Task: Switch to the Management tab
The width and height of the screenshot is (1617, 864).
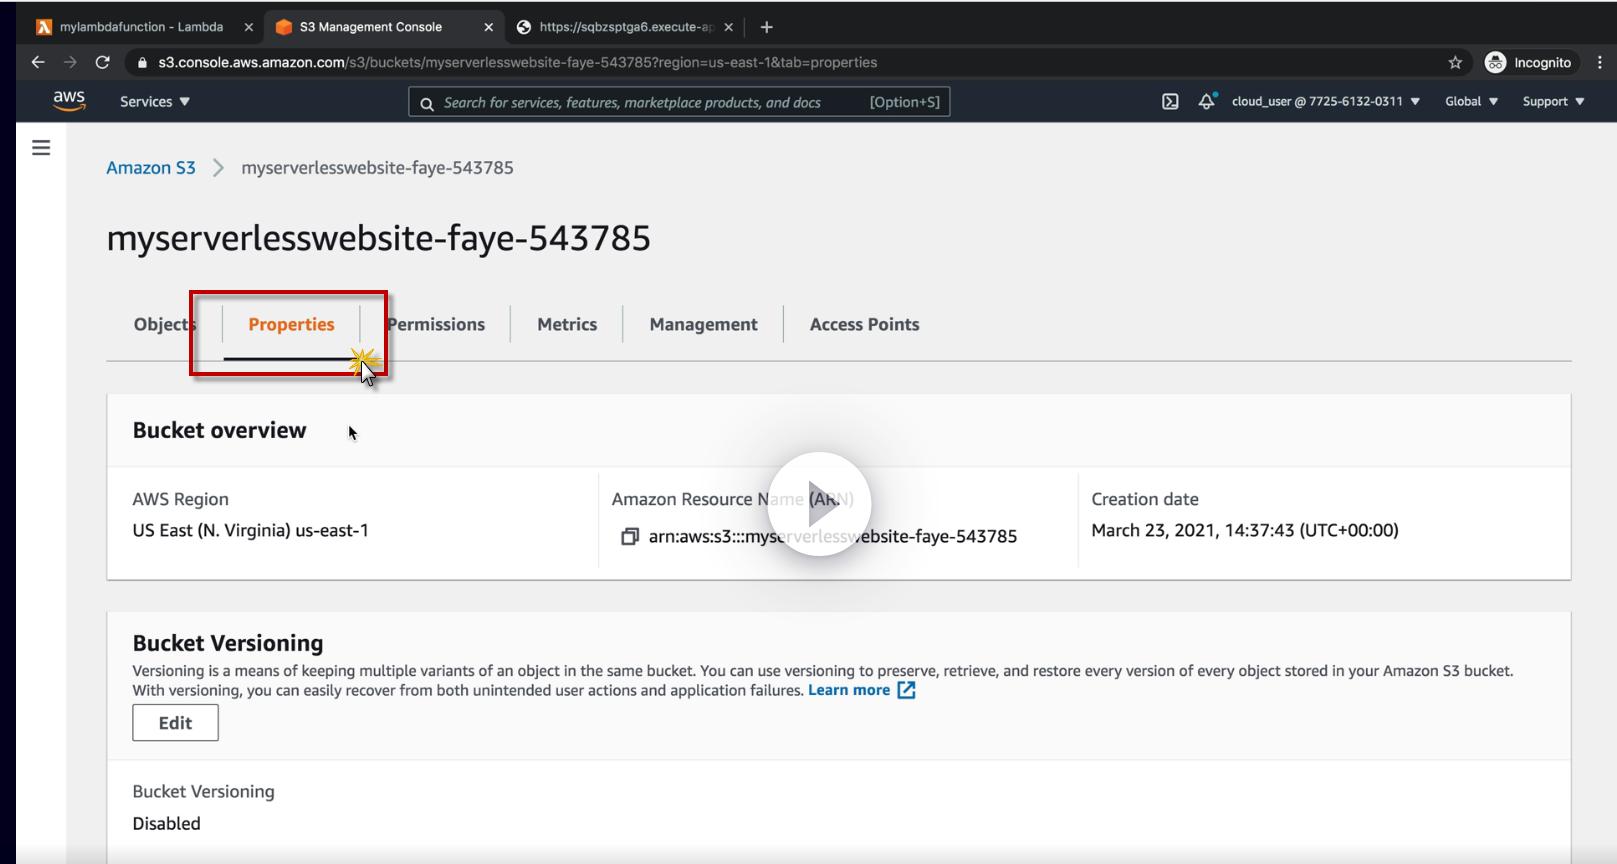Action: [703, 324]
